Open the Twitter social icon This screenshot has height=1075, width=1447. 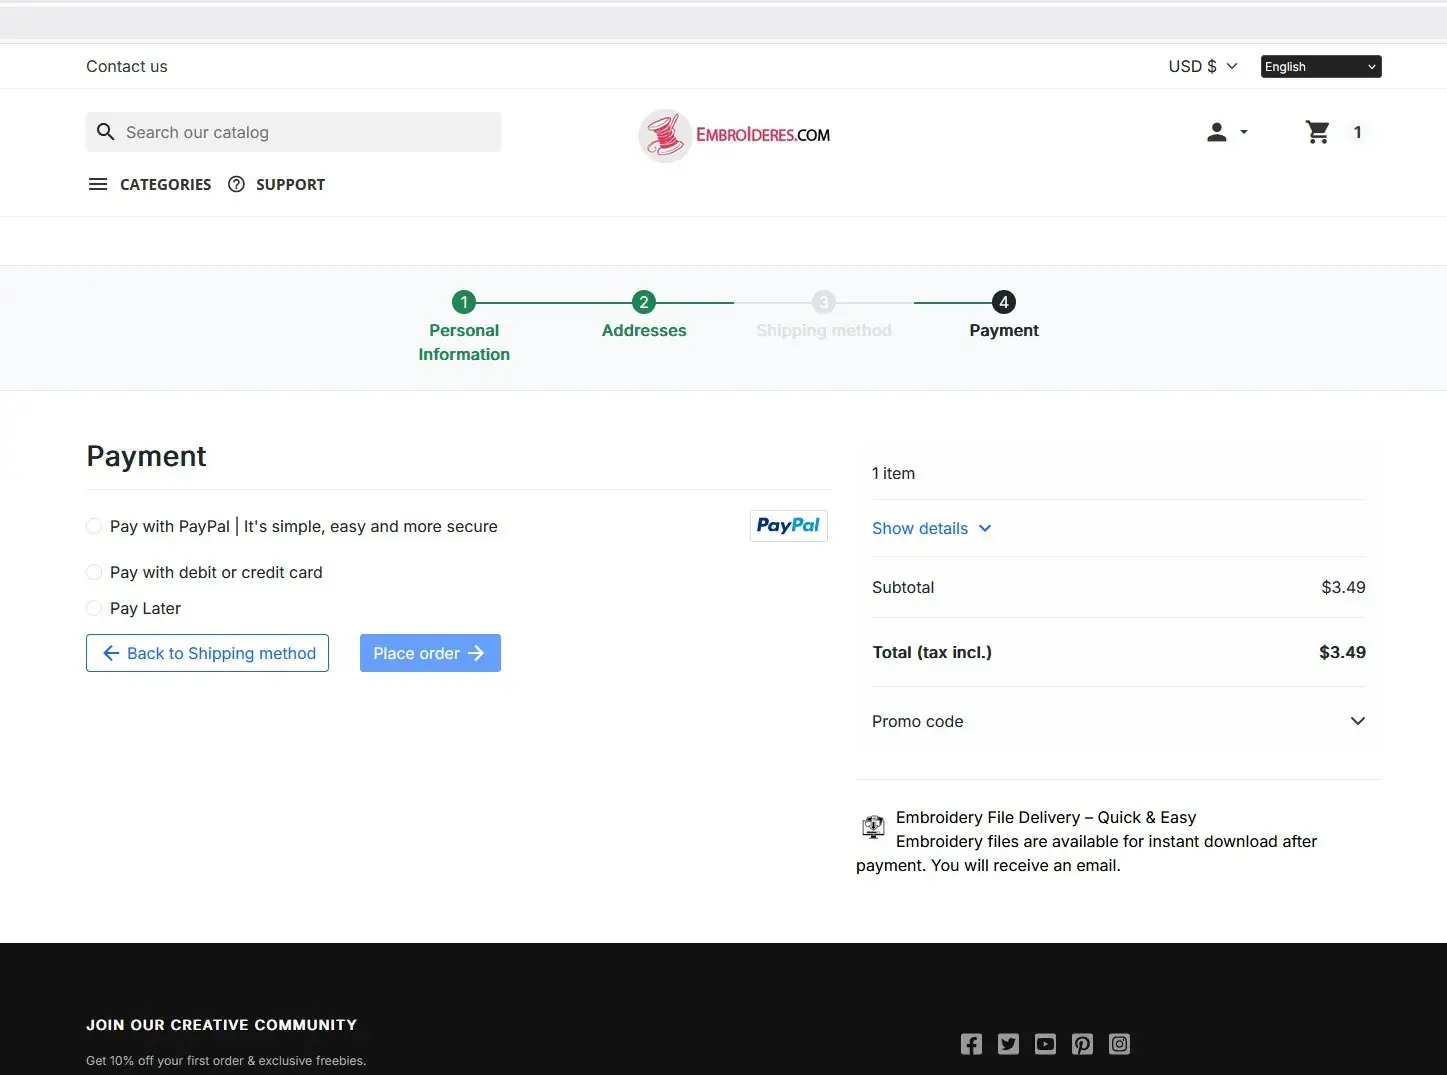(1008, 1044)
